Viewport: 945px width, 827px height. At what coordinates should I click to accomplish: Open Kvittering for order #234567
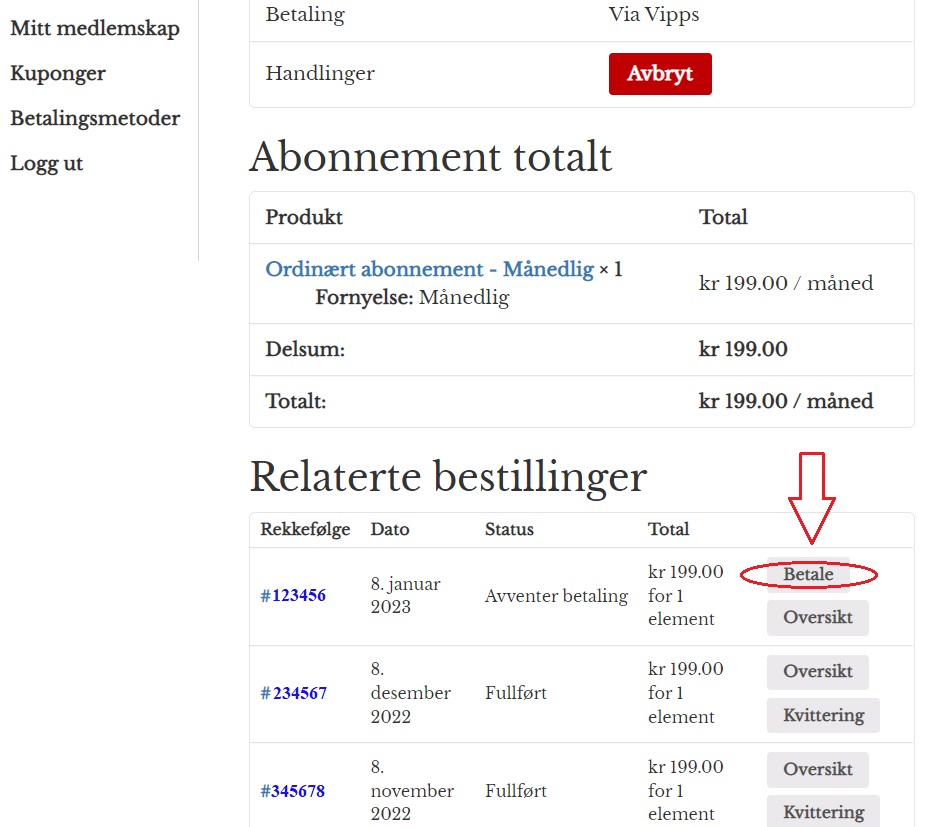(x=822, y=715)
